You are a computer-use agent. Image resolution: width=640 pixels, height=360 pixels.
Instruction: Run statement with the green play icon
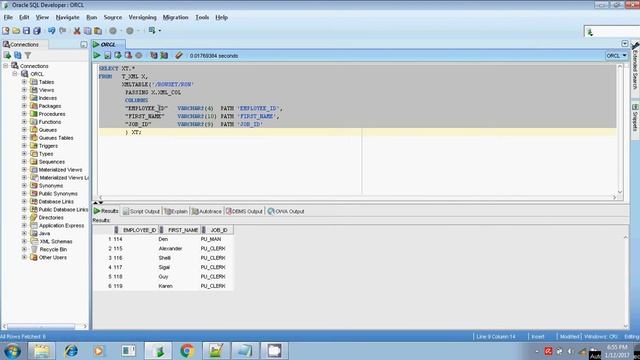97,56
